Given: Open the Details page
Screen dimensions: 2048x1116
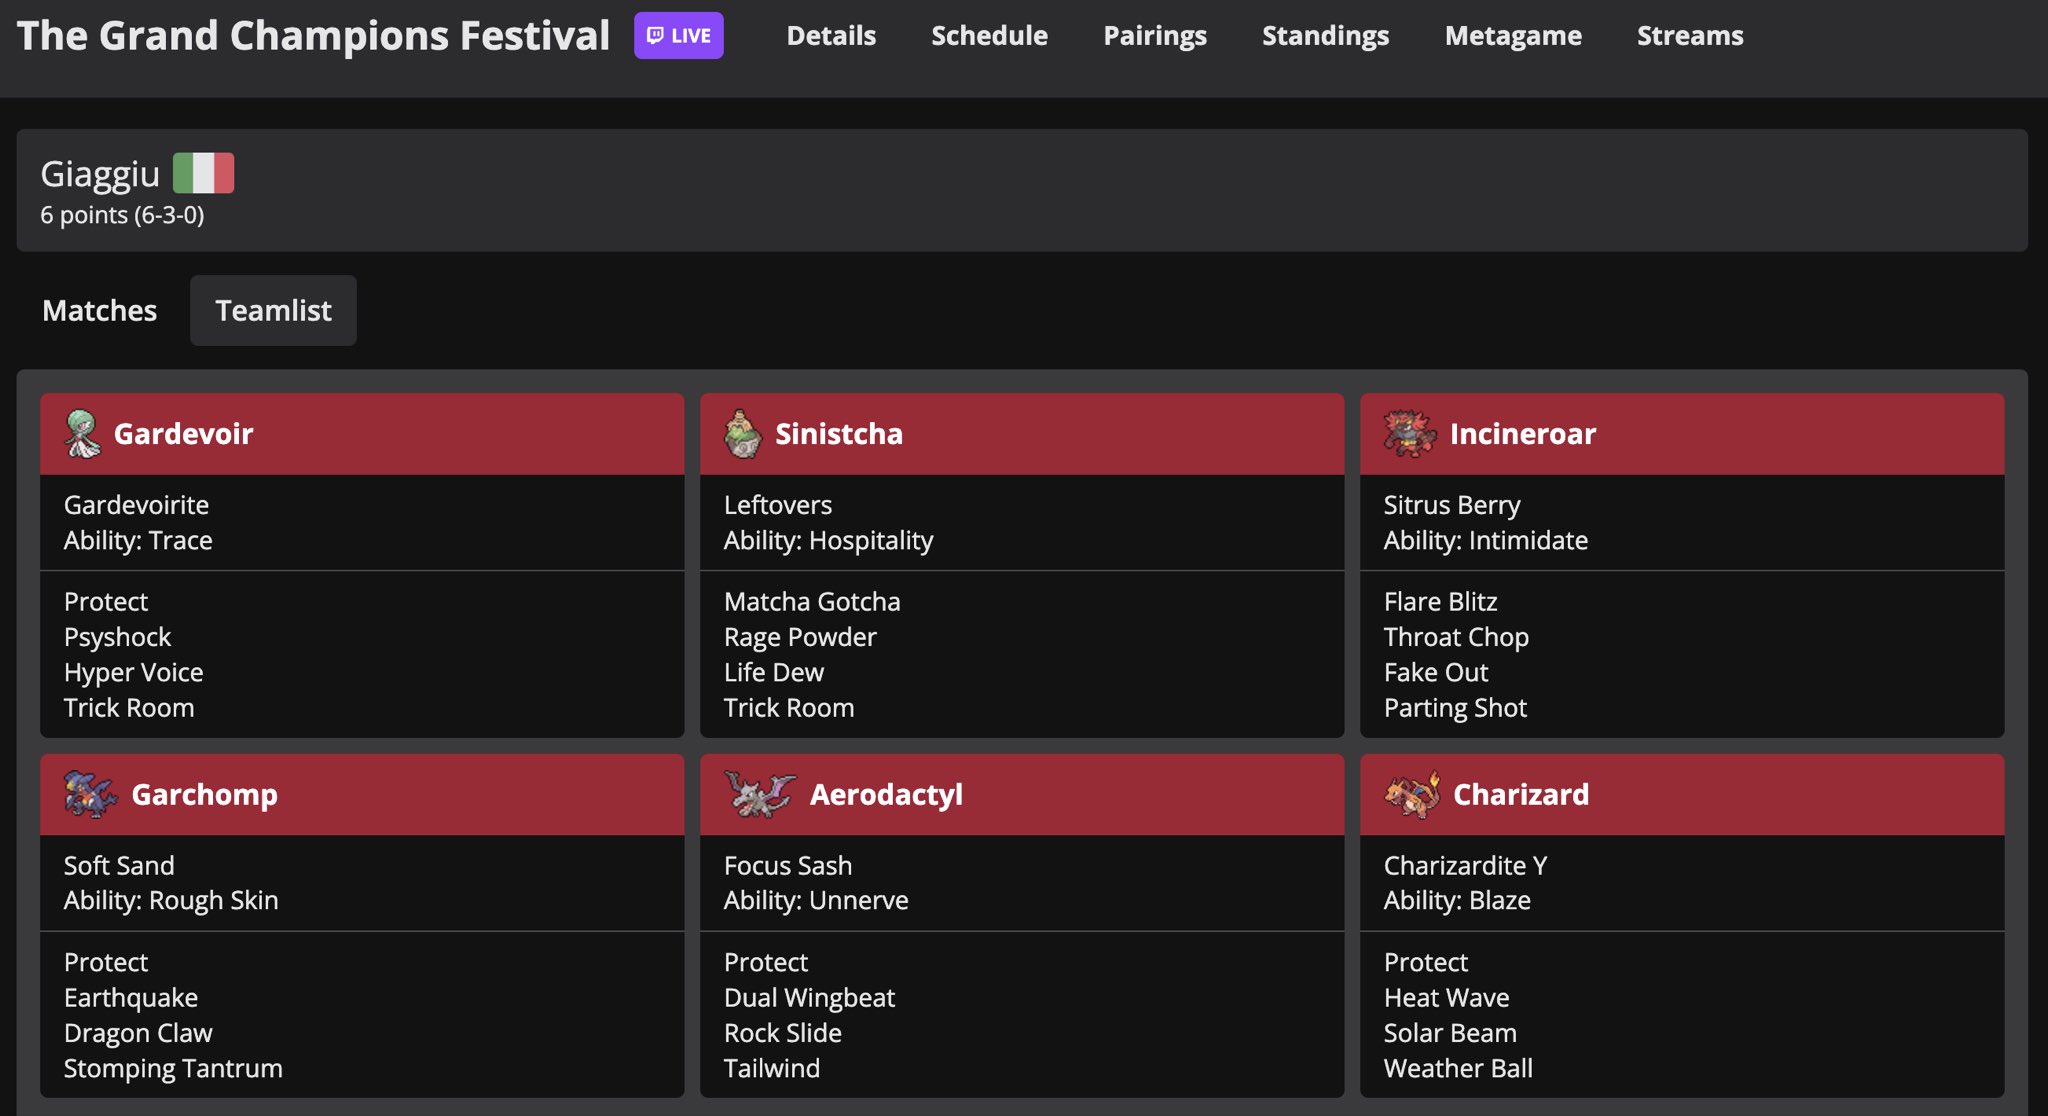Looking at the screenshot, I should 831,36.
